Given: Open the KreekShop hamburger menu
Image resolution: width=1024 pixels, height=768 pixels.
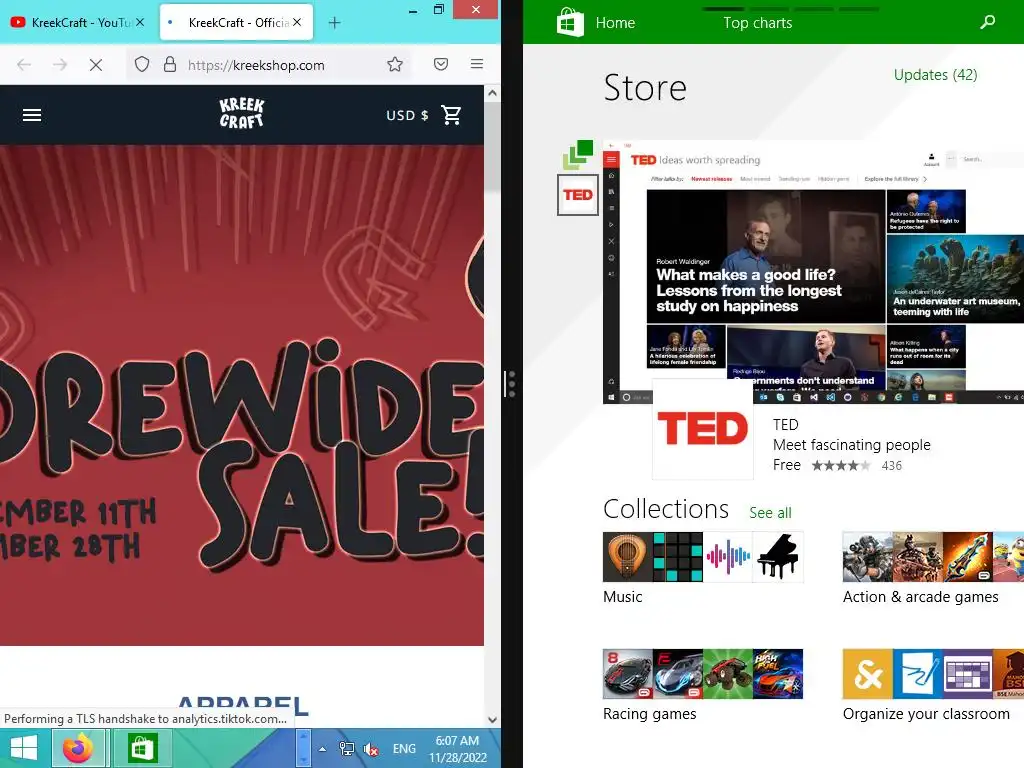Looking at the screenshot, I should coord(32,115).
